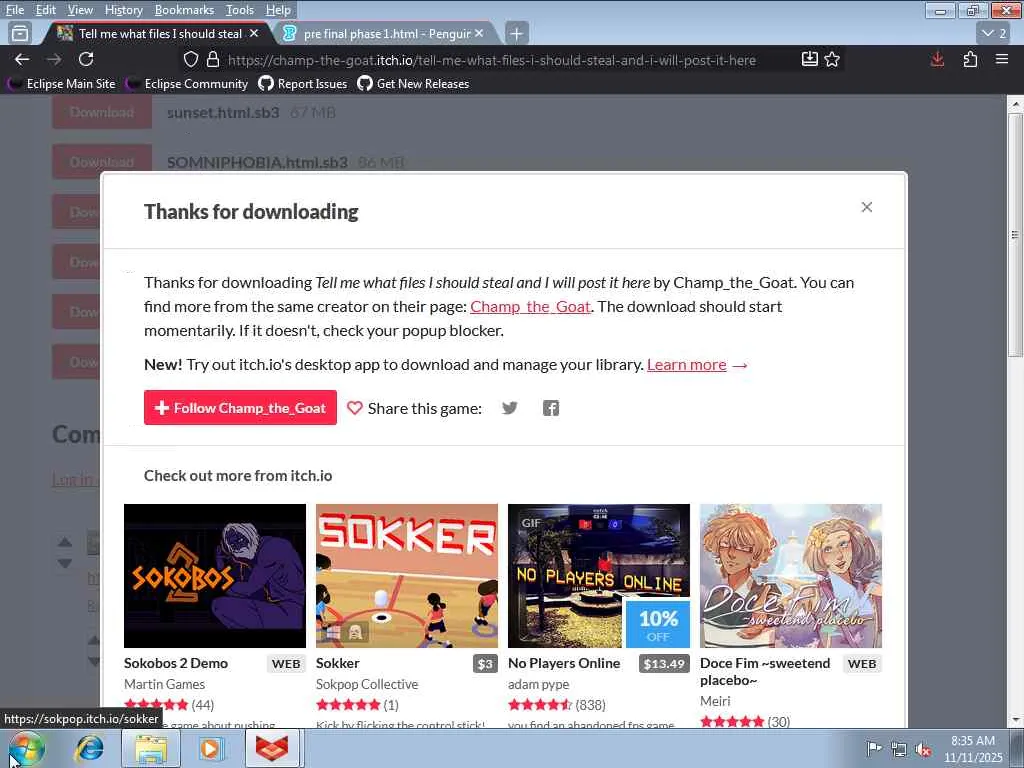Image resolution: width=1024 pixels, height=768 pixels.
Task: Open adam pype author link
Action: point(539,684)
